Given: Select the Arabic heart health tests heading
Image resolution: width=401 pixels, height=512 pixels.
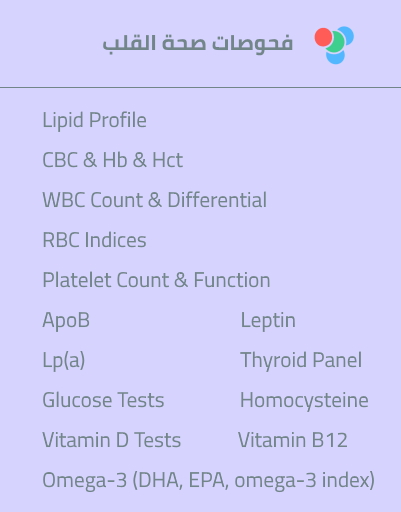Looking at the screenshot, I should 198,43.
